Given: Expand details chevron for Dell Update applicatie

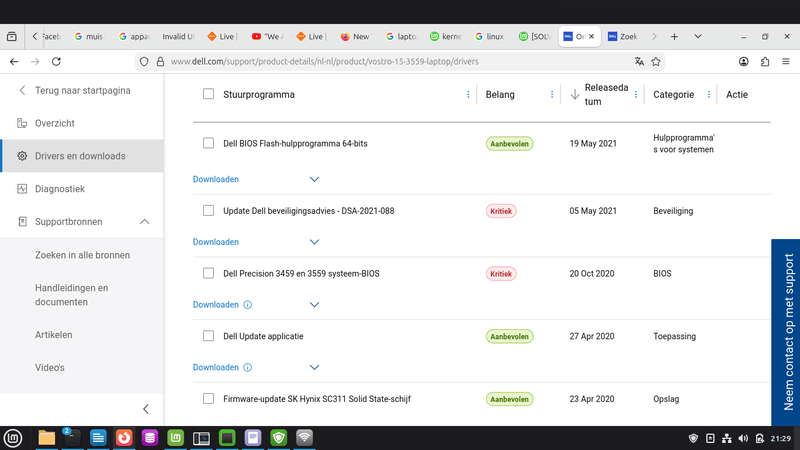Looking at the screenshot, I should point(314,367).
